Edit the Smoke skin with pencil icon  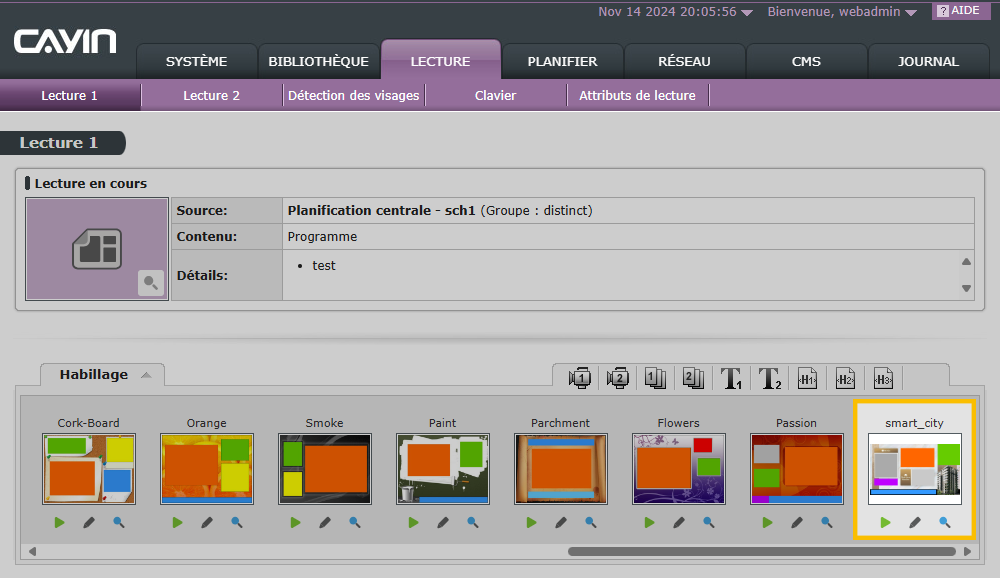click(x=325, y=522)
